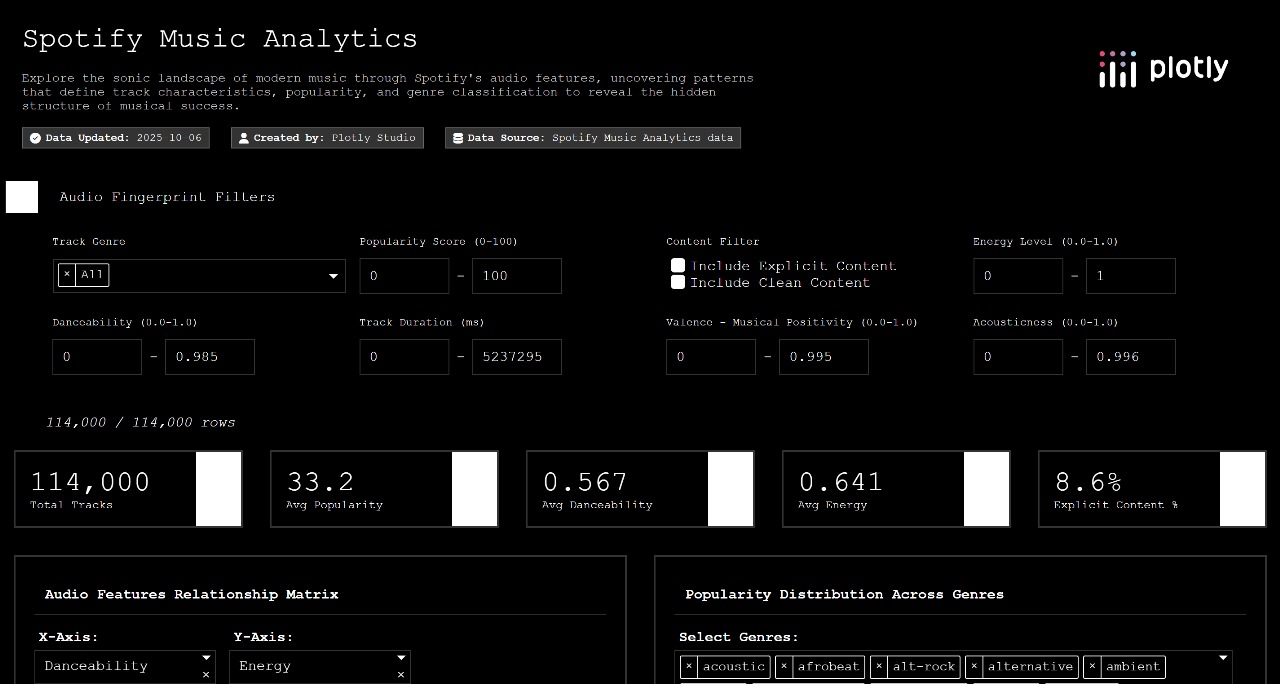Click the 'Spotify Music Analytics' title
The height and width of the screenshot is (684, 1280).
[x=220, y=39]
